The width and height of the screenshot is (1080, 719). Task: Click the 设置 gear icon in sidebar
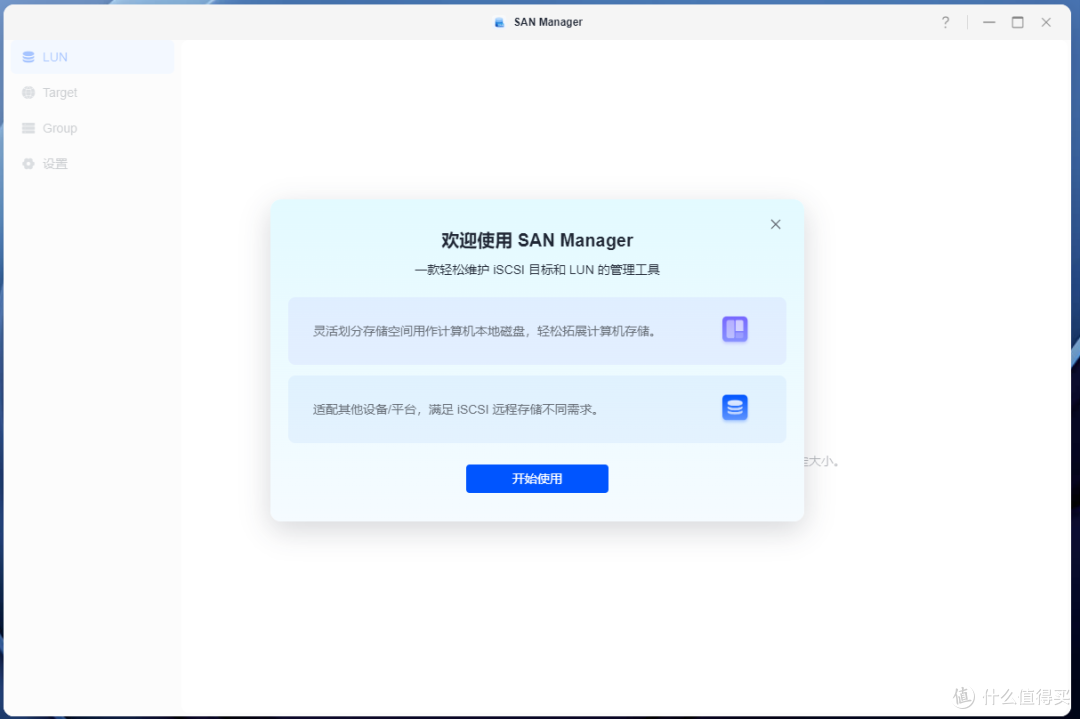28,164
